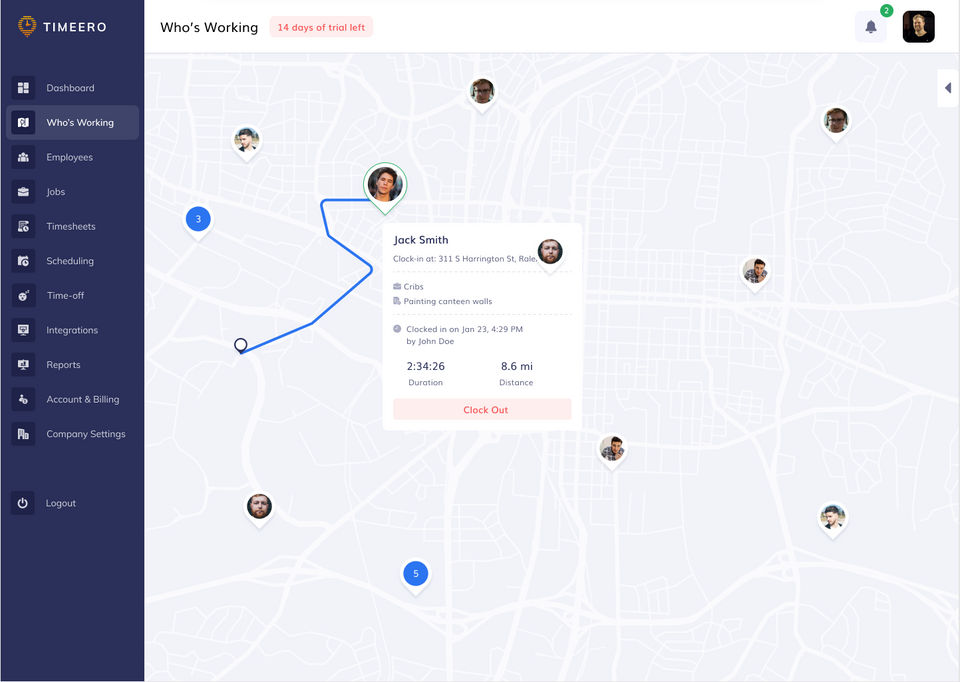The width and height of the screenshot is (960, 682).
Task: Click the employee pin near top-right of map
Action: point(836,122)
